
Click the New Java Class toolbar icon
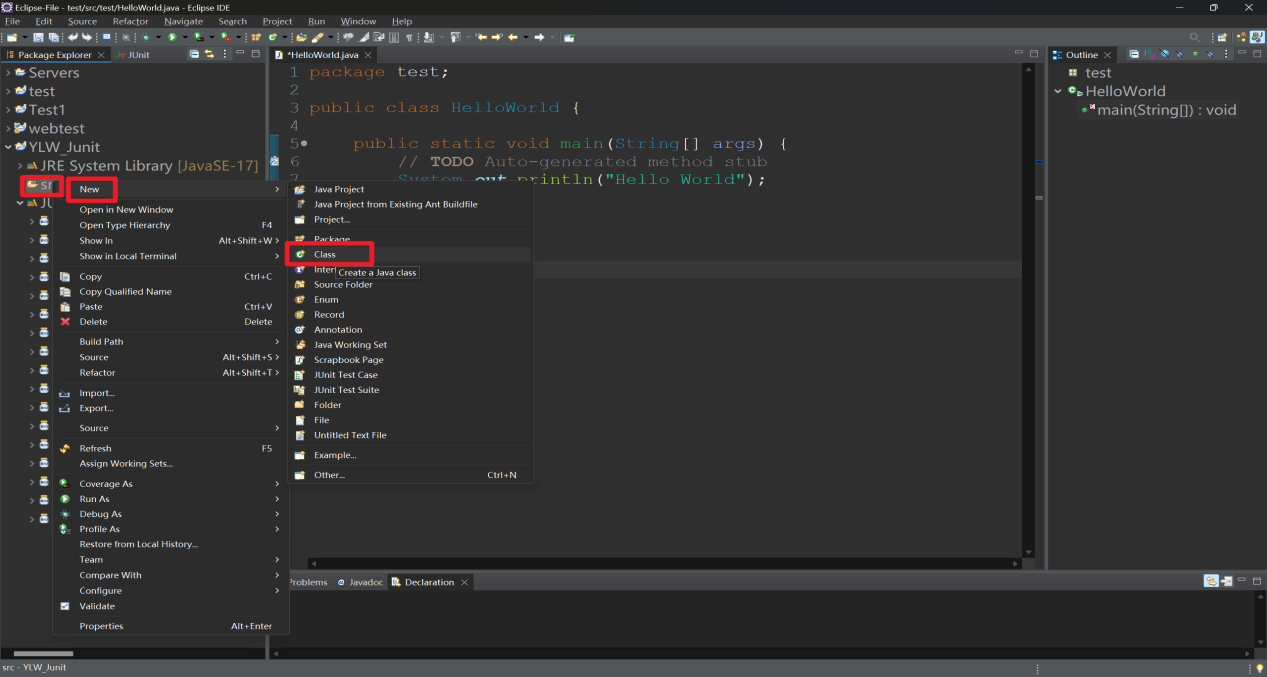click(x=272, y=37)
